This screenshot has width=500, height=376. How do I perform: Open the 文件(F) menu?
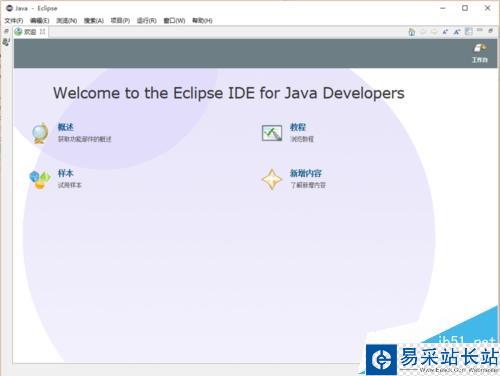click(14, 21)
